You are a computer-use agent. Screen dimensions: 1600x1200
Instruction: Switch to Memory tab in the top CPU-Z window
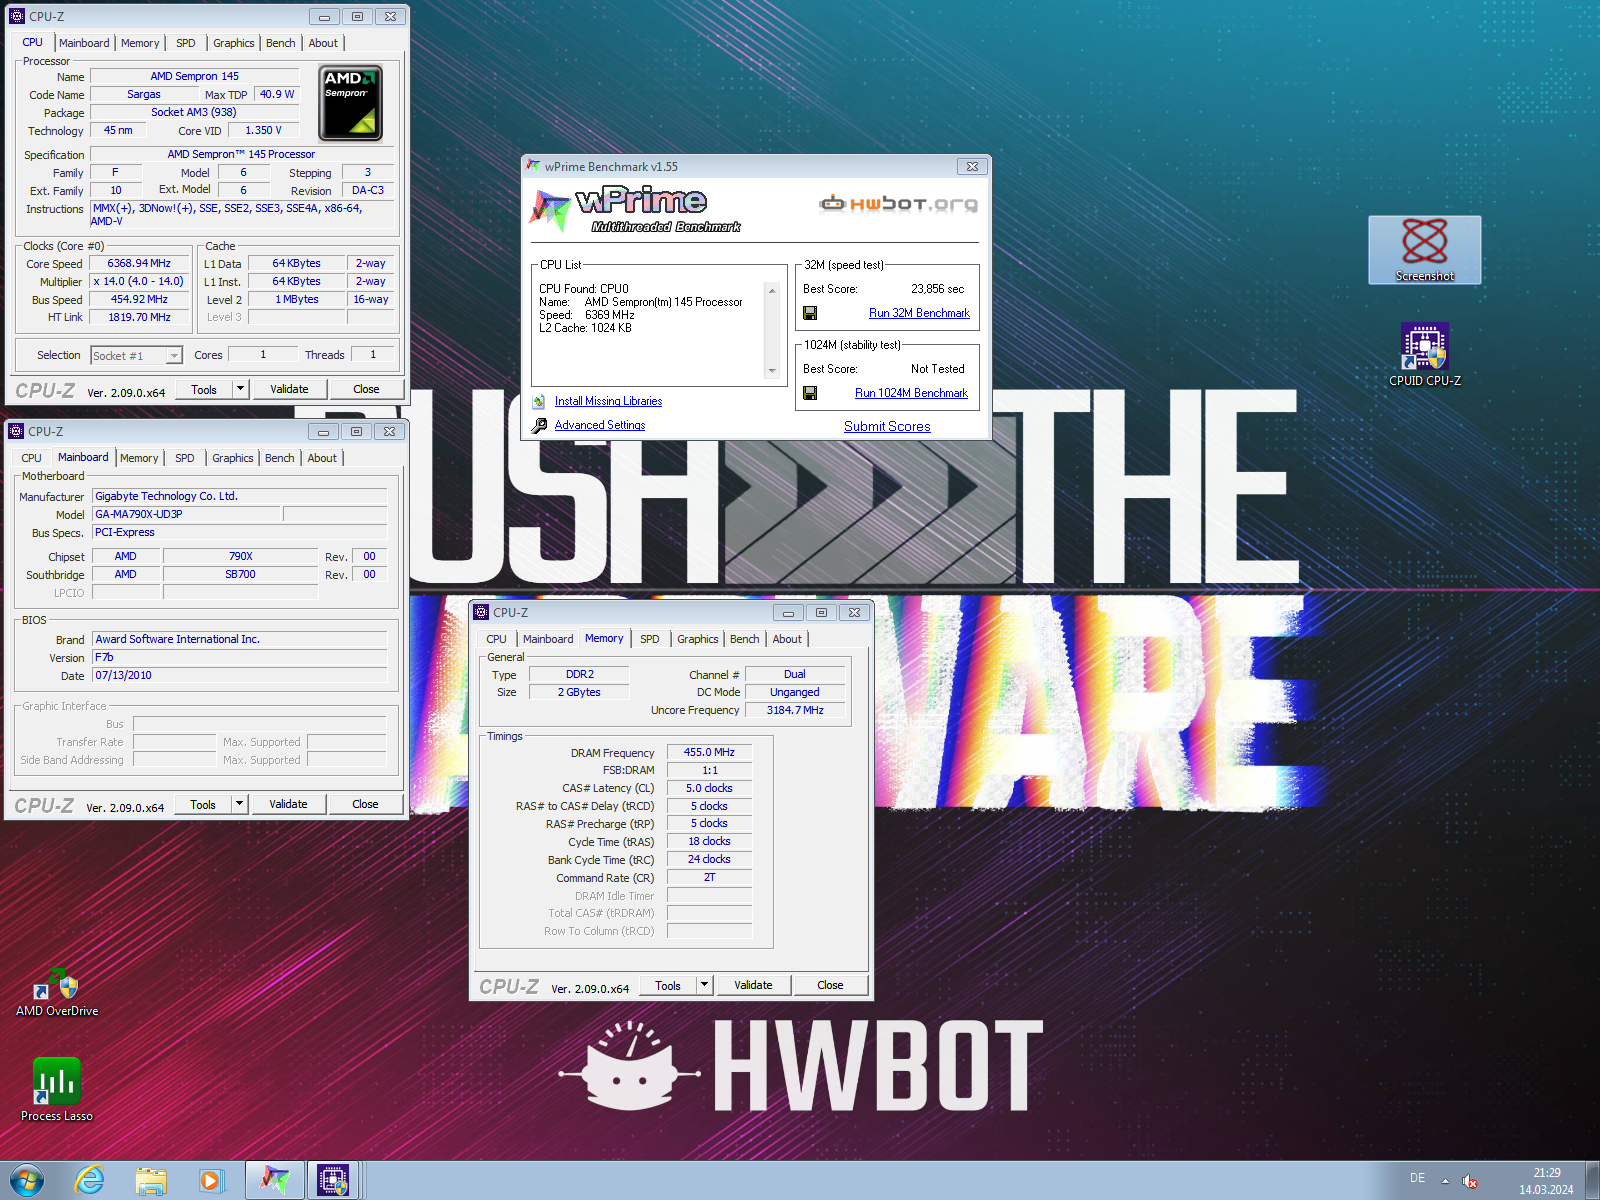pos(140,43)
